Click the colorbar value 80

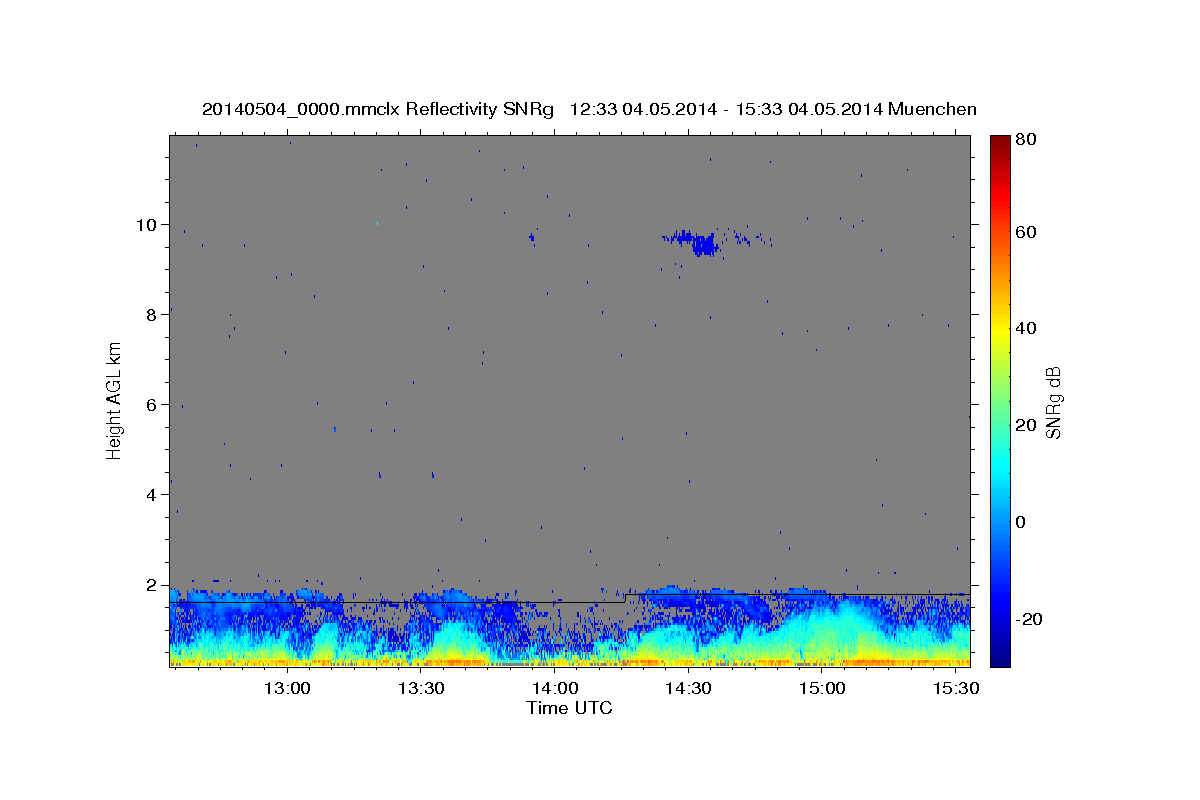click(x=1028, y=140)
